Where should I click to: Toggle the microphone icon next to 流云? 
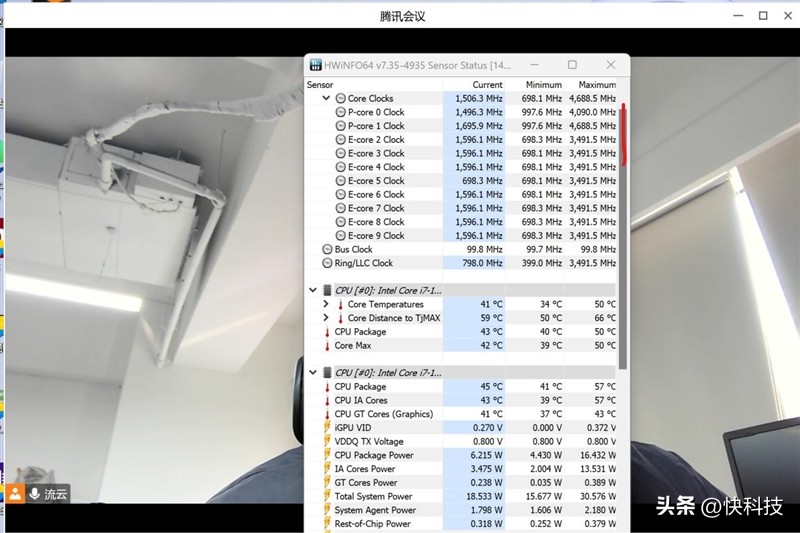pyautogui.click(x=35, y=494)
